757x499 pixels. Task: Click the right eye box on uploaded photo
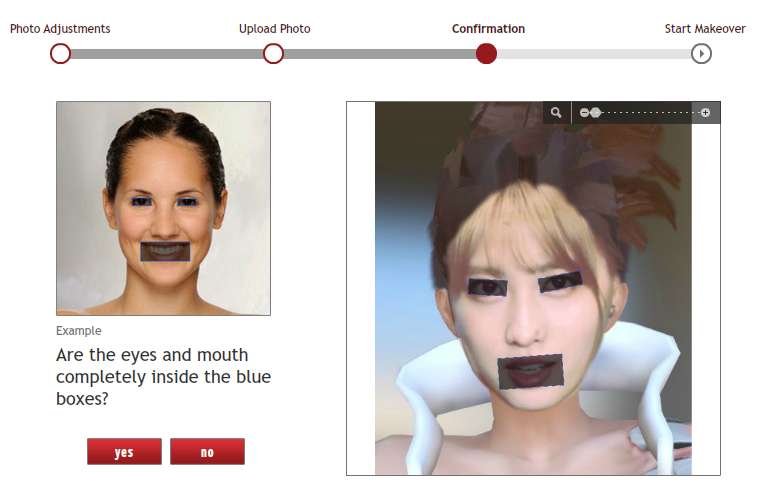(x=560, y=281)
